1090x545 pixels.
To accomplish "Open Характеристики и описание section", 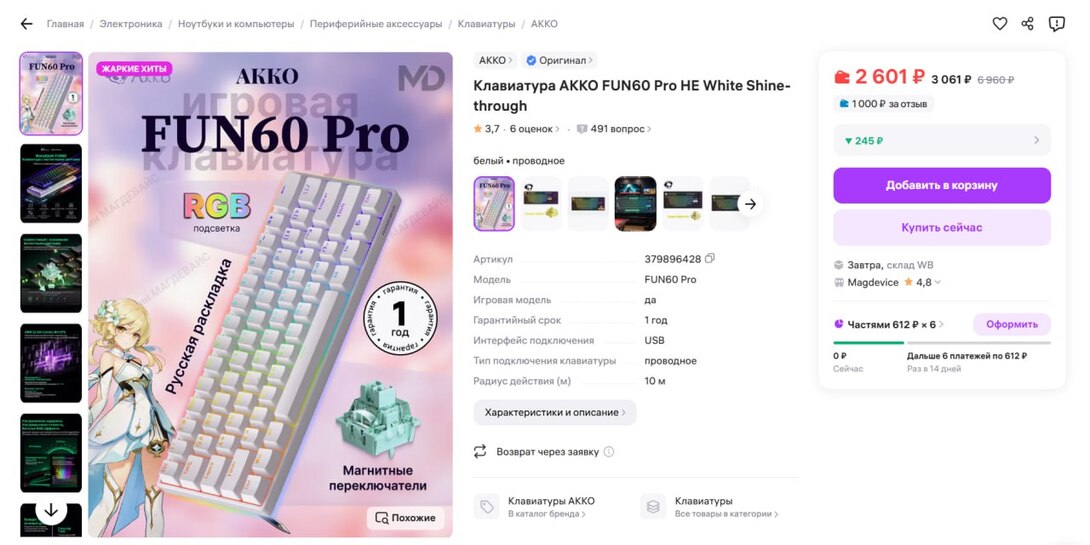I will [555, 412].
